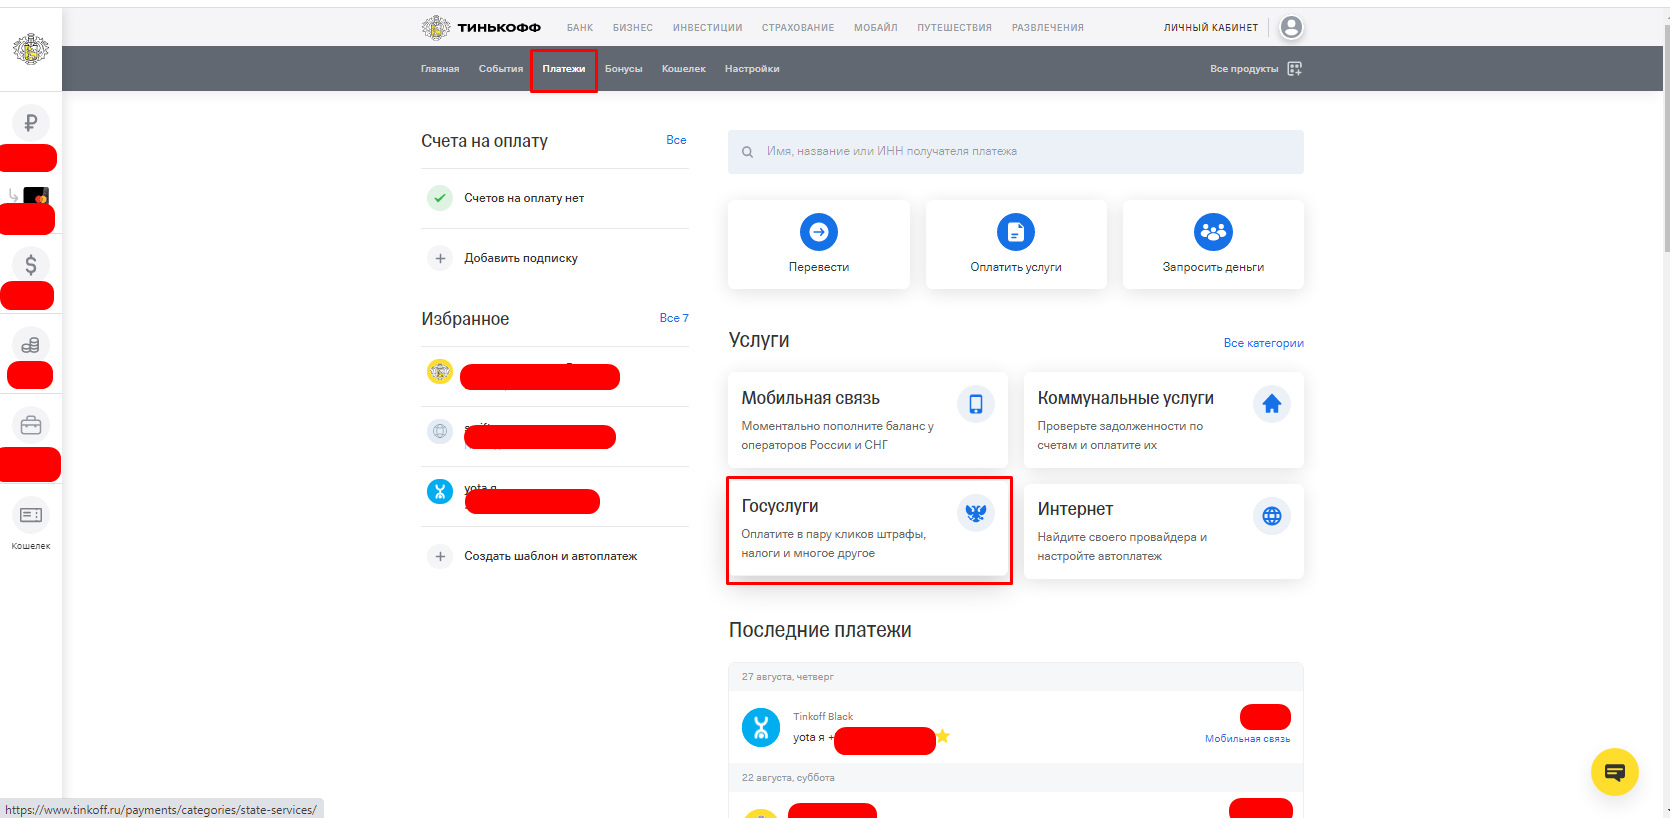Image resolution: width=1670 pixels, height=818 pixels.
Task: Open the yellow chat support button
Action: (1615, 772)
